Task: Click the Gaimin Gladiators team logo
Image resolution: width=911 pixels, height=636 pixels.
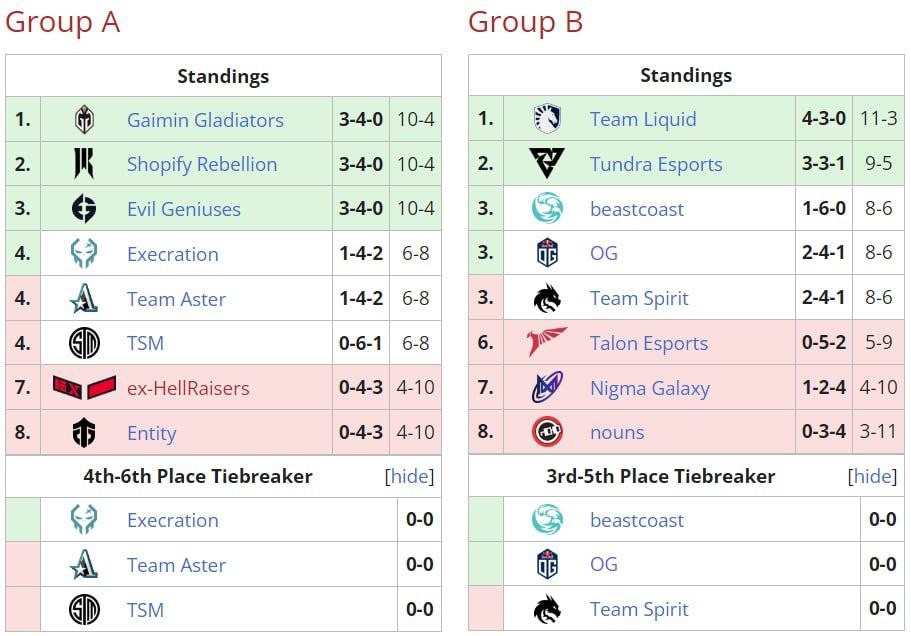Action: pyautogui.click(x=84, y=120)
